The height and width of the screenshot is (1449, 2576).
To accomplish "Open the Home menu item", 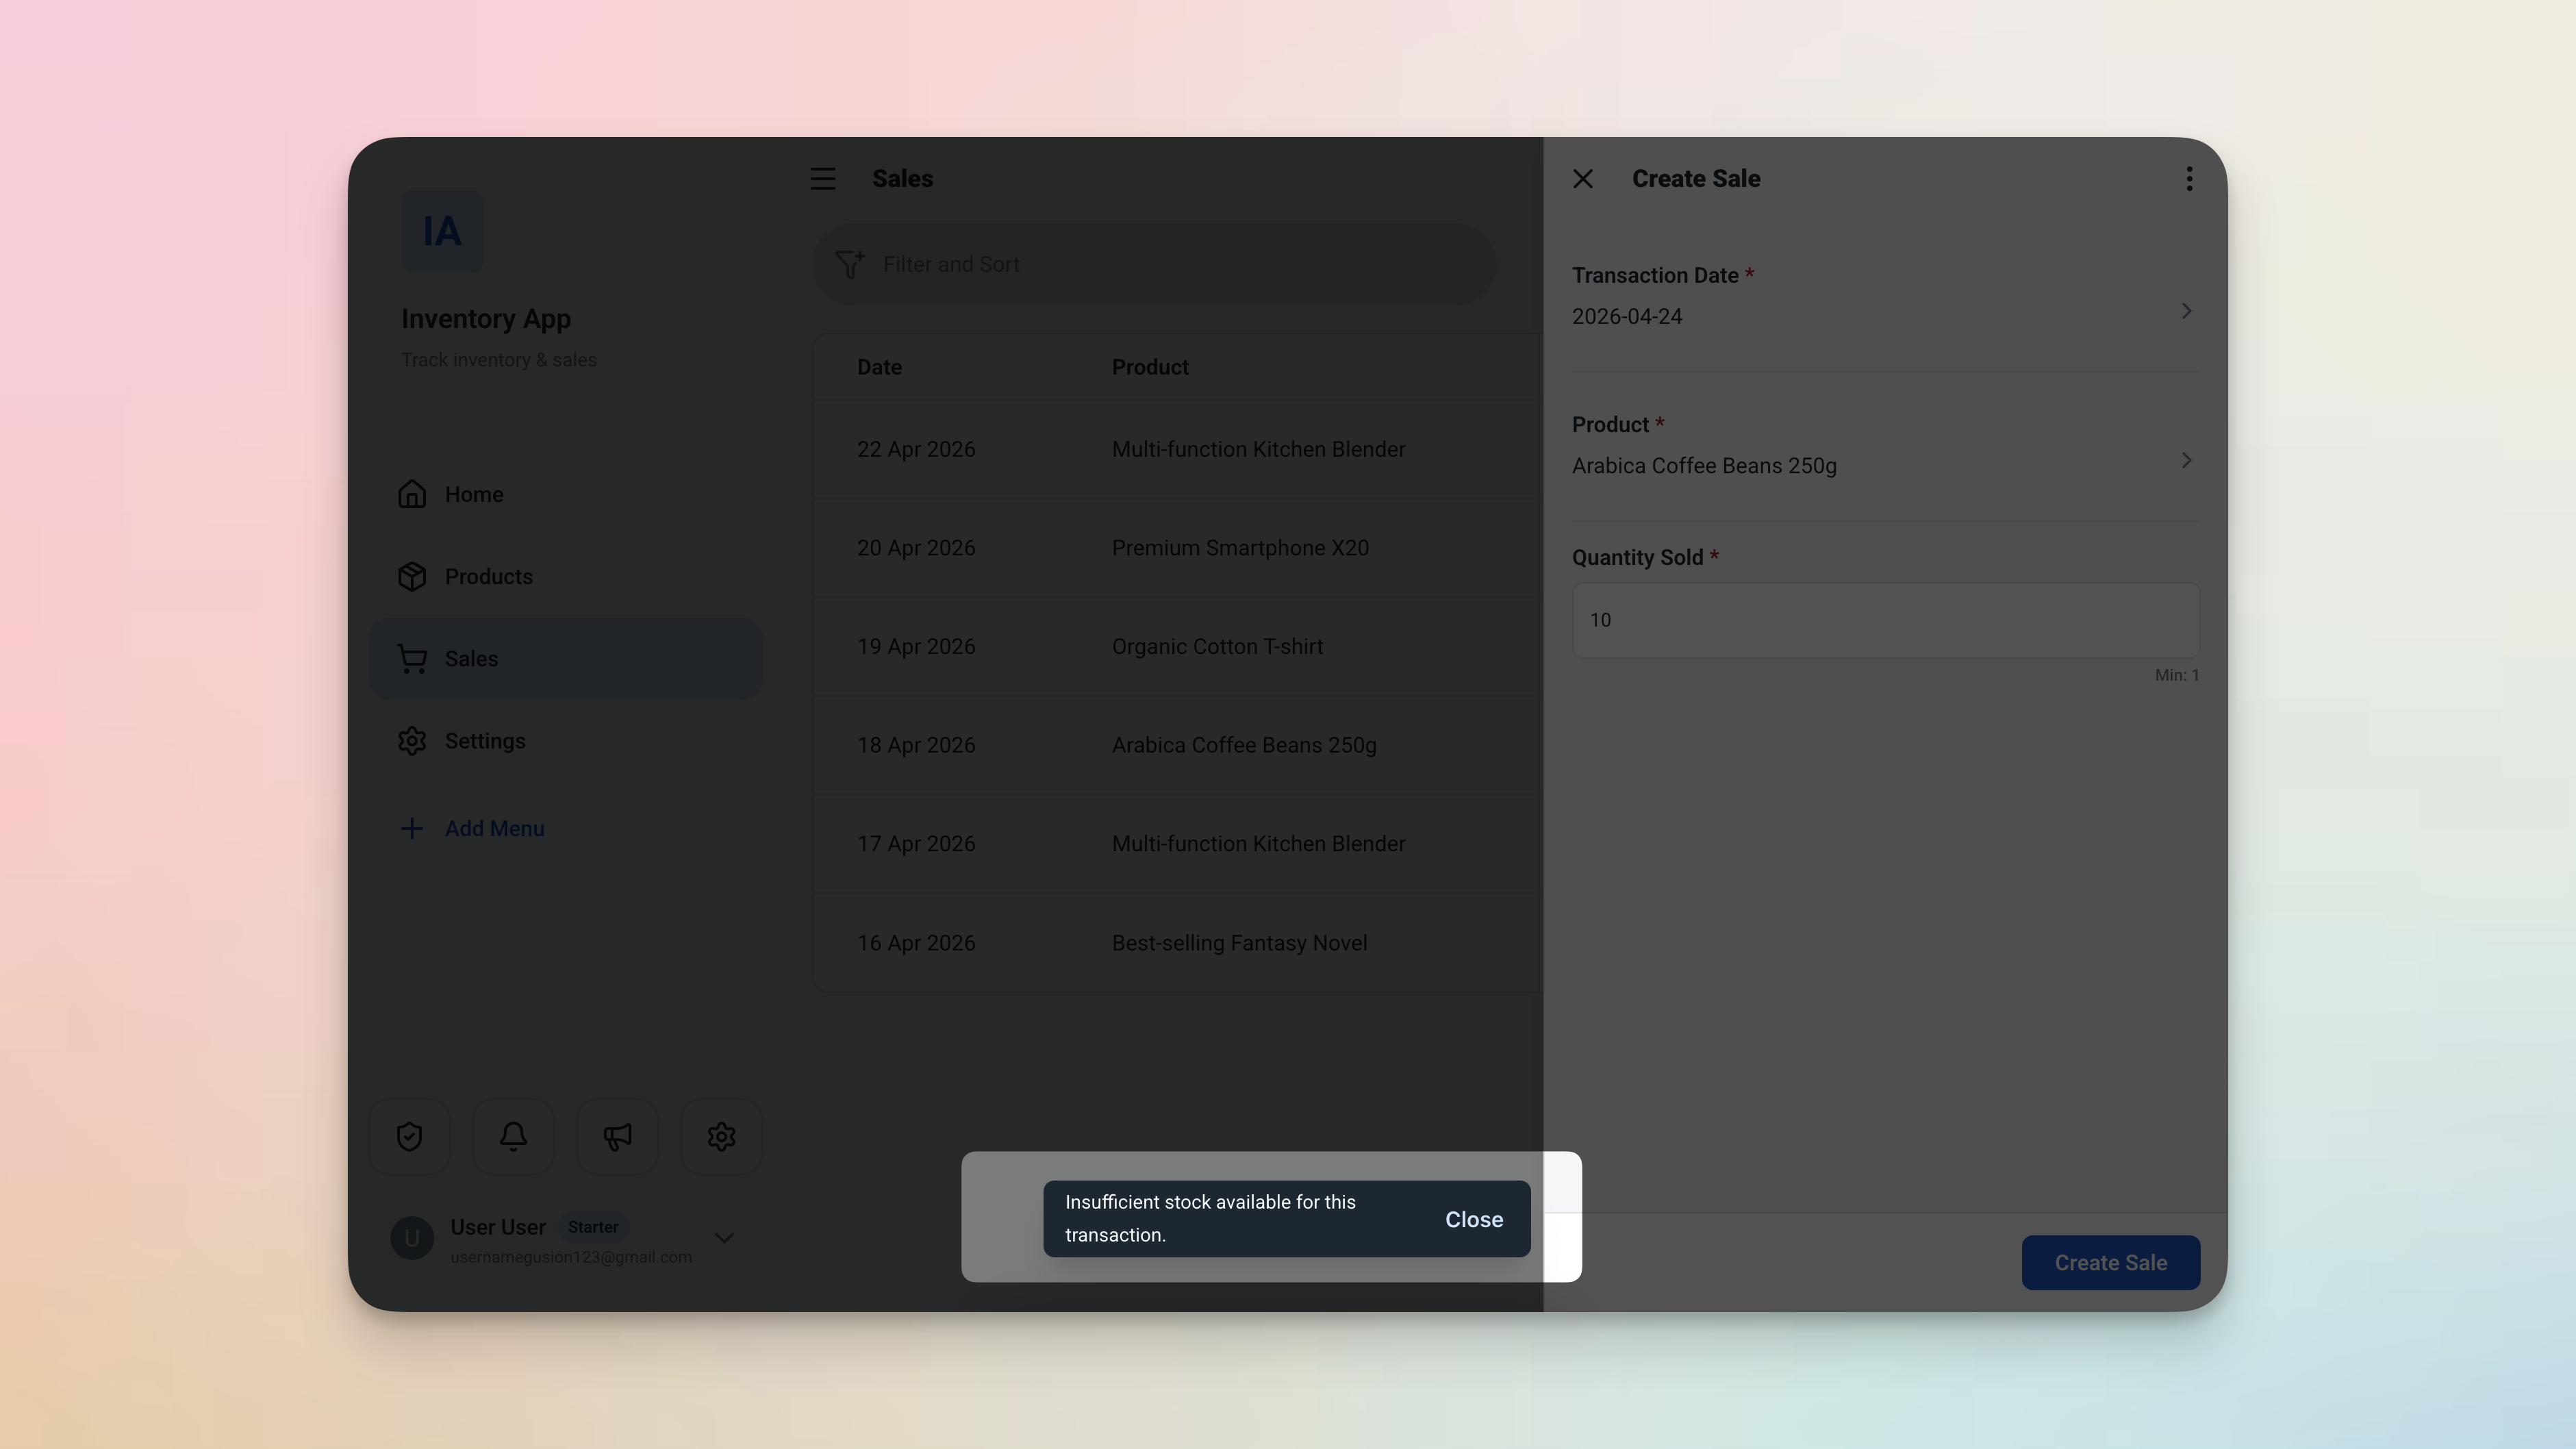I will (565, 494).
